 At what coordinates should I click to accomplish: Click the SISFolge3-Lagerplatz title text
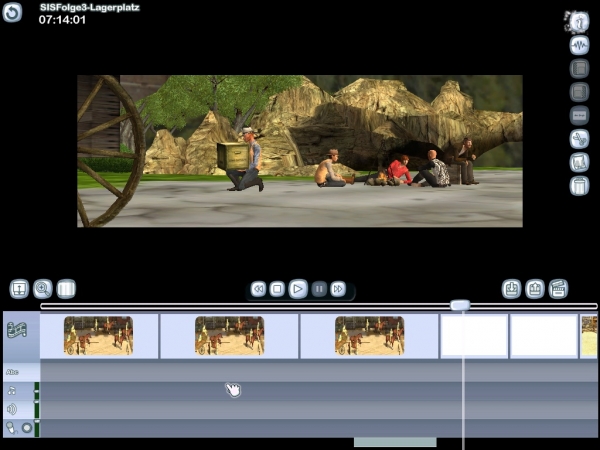click(90, 8)
